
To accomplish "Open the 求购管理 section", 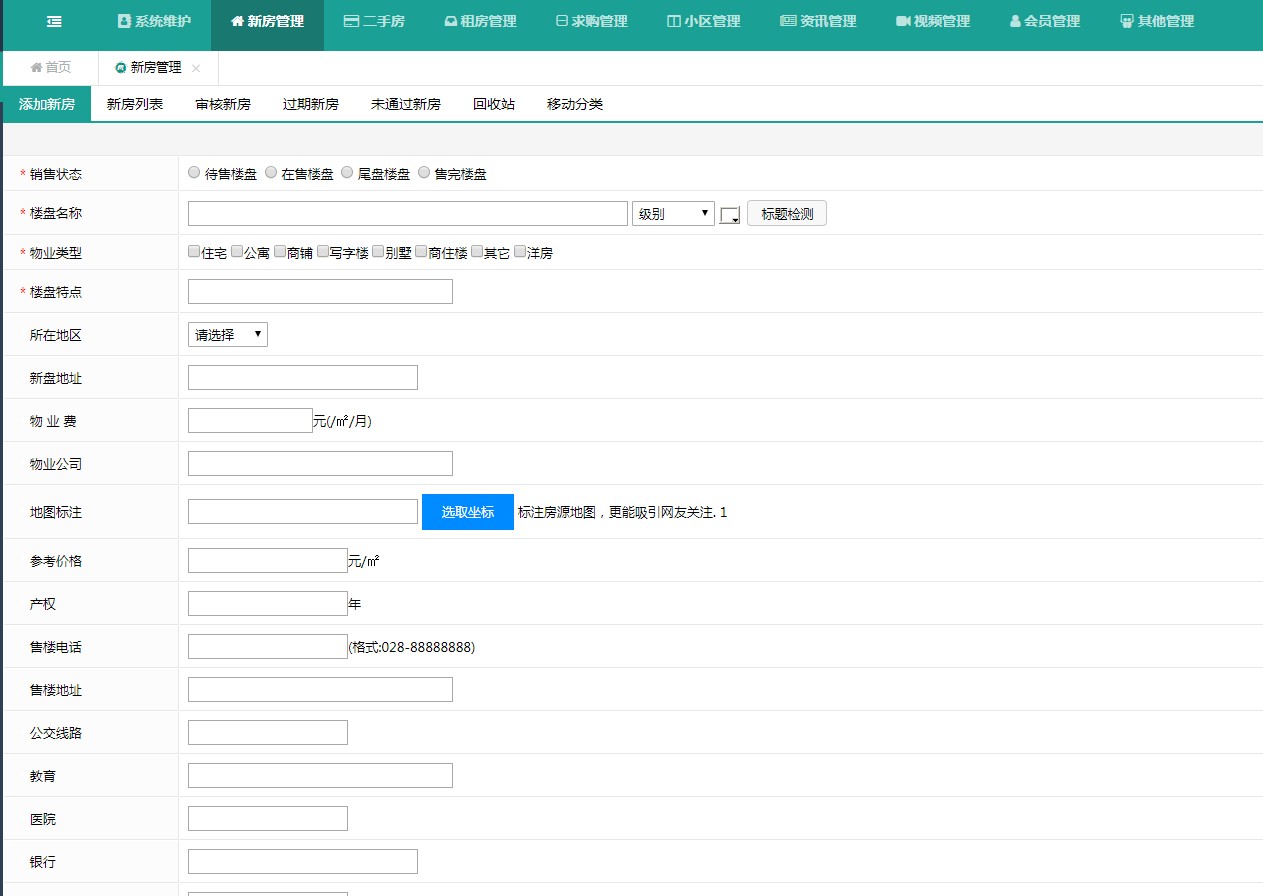I will point(591,21).
